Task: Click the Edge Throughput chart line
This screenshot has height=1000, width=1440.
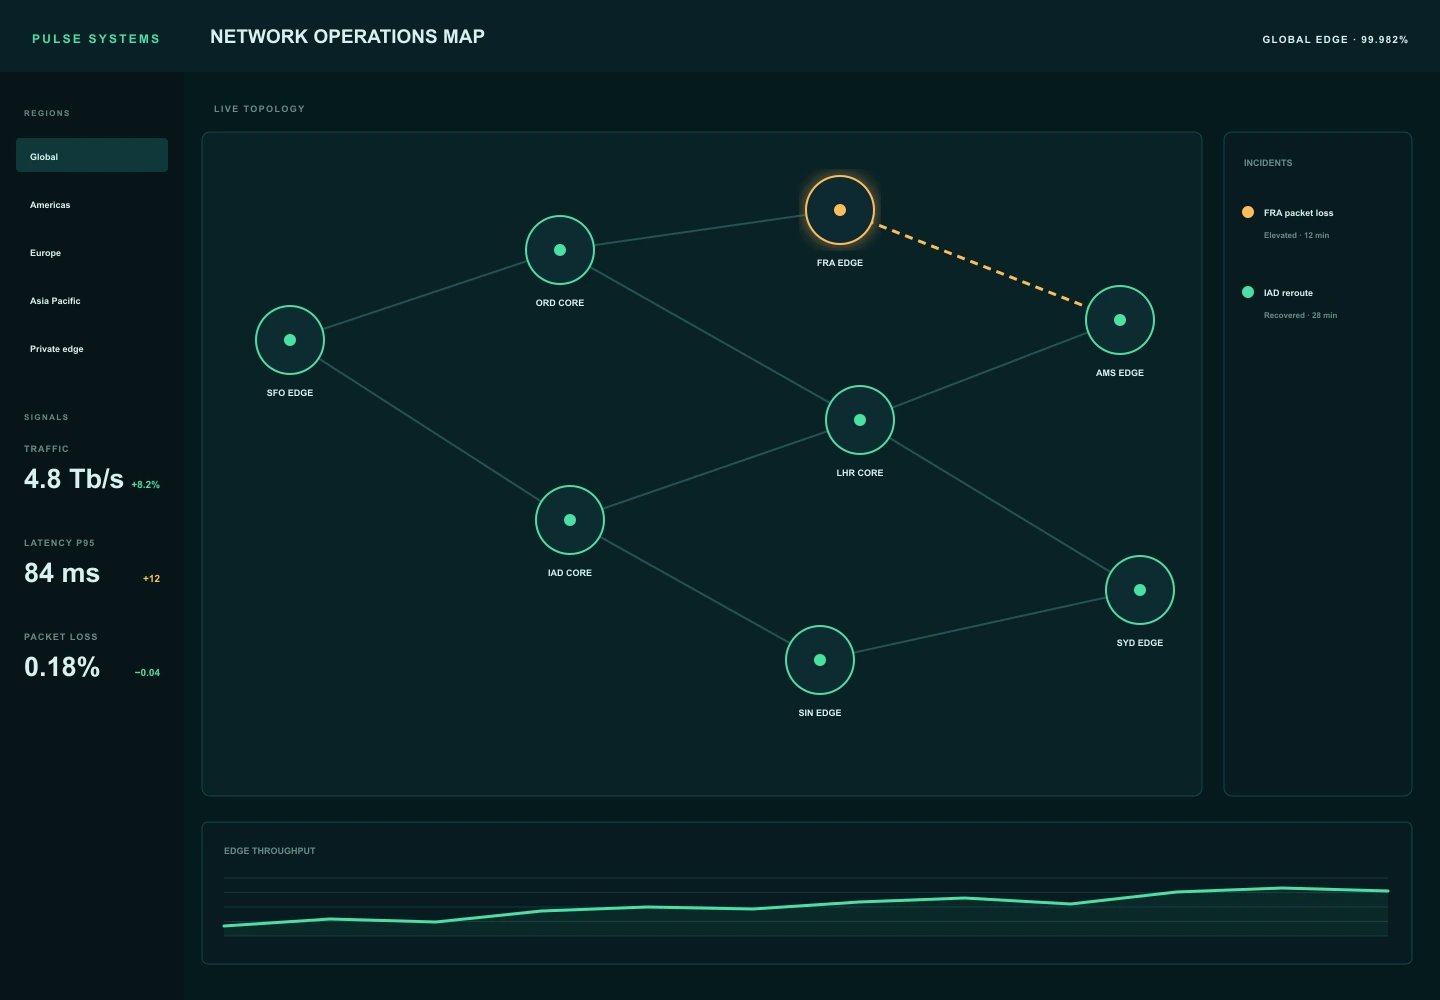Action: 806,906
